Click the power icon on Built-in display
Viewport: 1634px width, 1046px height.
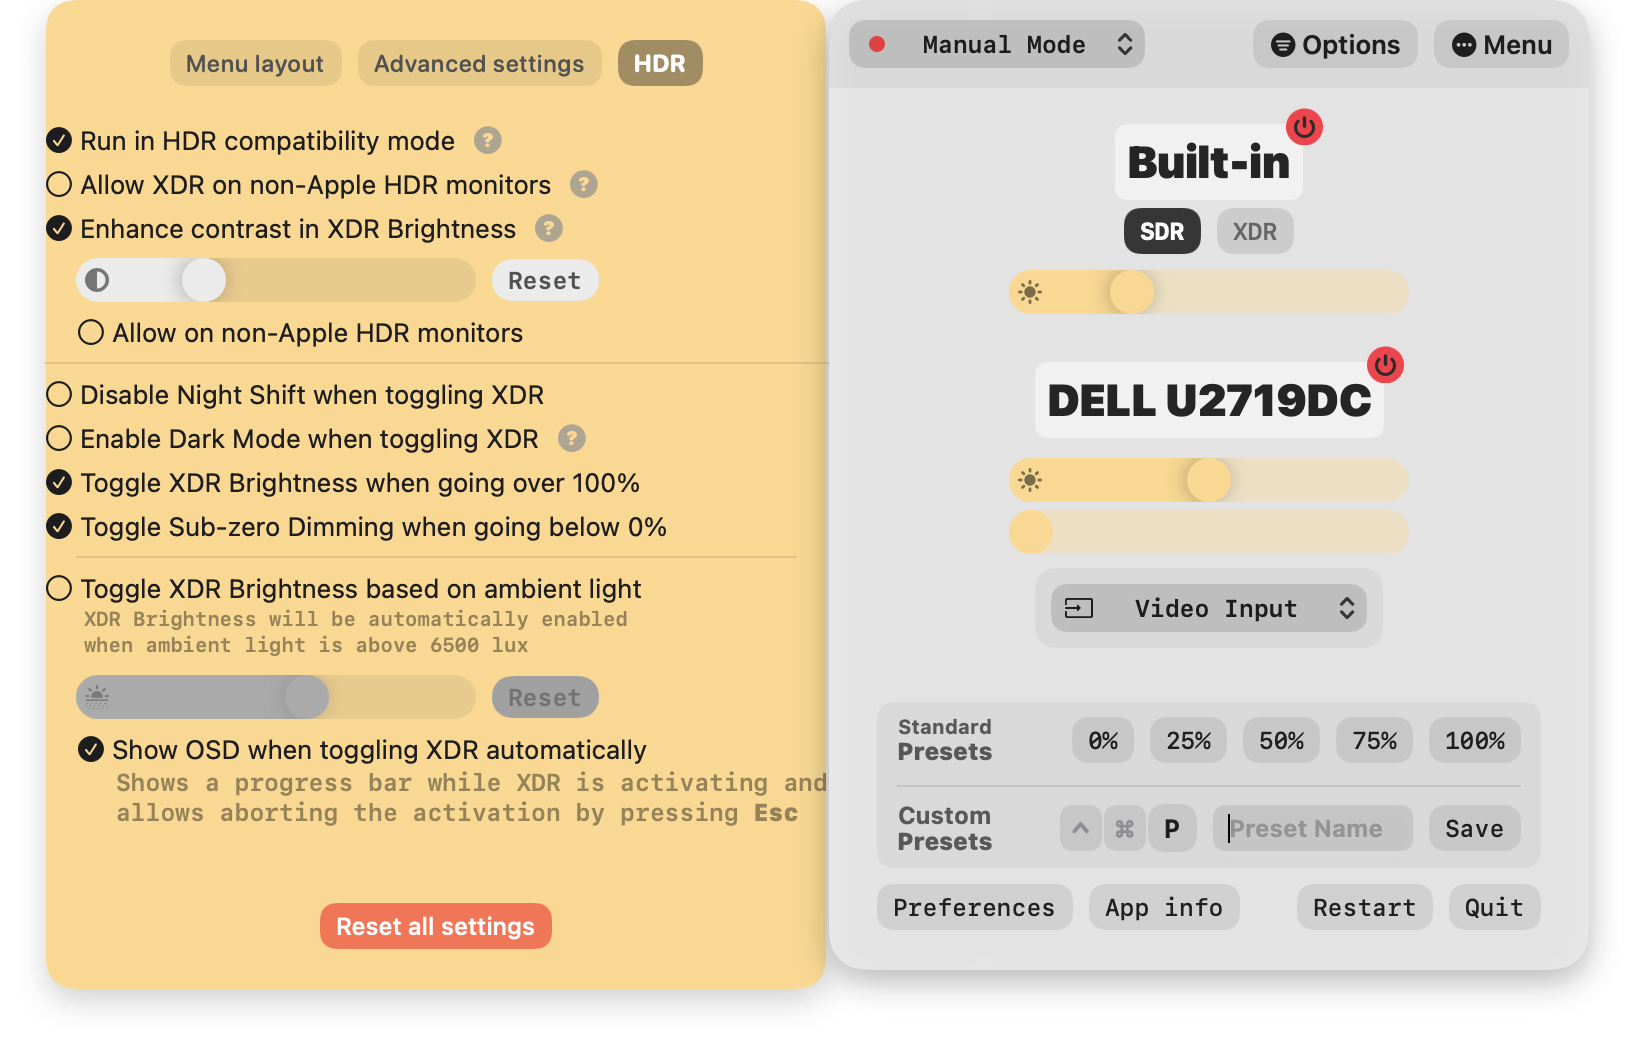(x=1304, y=127)
